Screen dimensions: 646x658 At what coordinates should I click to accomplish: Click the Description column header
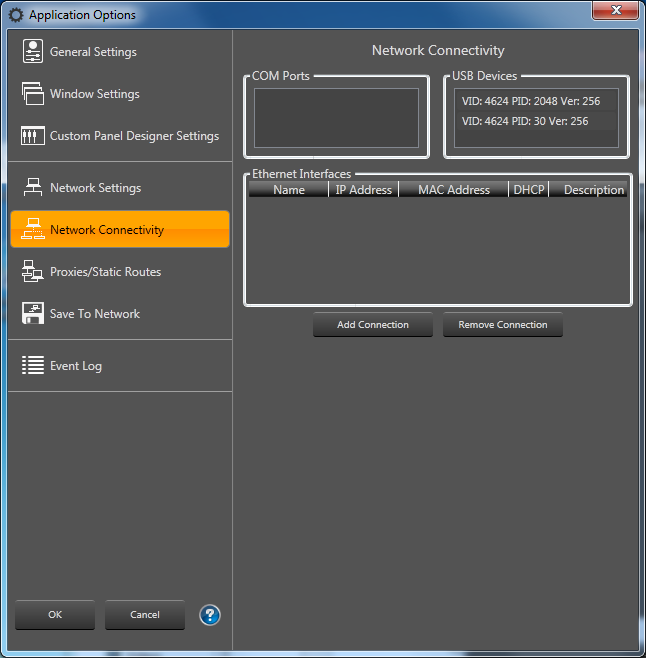click(x=588, y=190)
